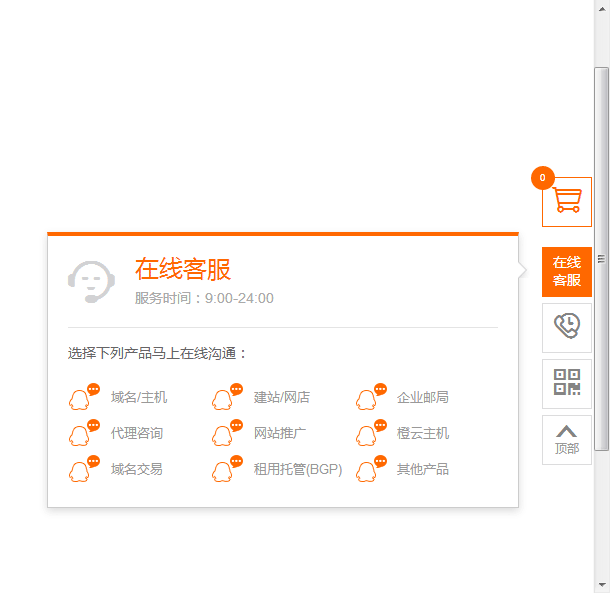
Task: Open the 企业邮局 chat link
Action: (x=423, y=397)
